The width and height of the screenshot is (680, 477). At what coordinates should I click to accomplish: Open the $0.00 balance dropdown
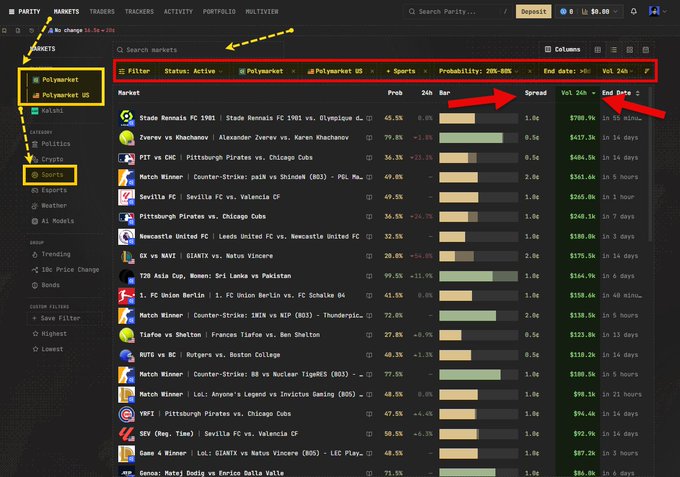tap(599, 12)
